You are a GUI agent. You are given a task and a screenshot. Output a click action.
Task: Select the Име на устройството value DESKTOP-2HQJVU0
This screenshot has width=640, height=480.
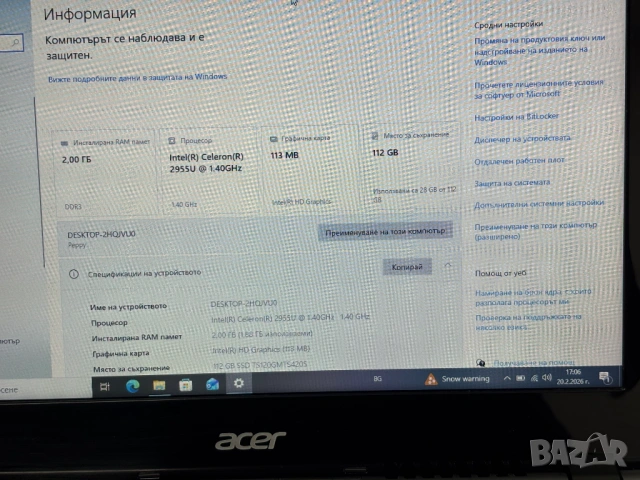[x=244, y=304]
